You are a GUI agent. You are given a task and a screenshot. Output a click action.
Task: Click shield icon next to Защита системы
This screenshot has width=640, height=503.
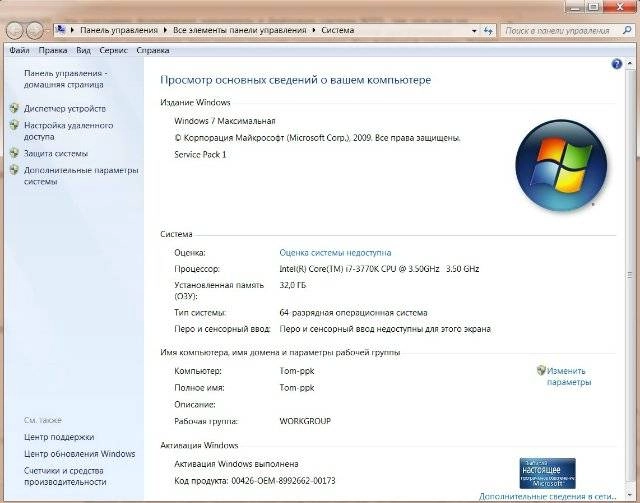14,153
